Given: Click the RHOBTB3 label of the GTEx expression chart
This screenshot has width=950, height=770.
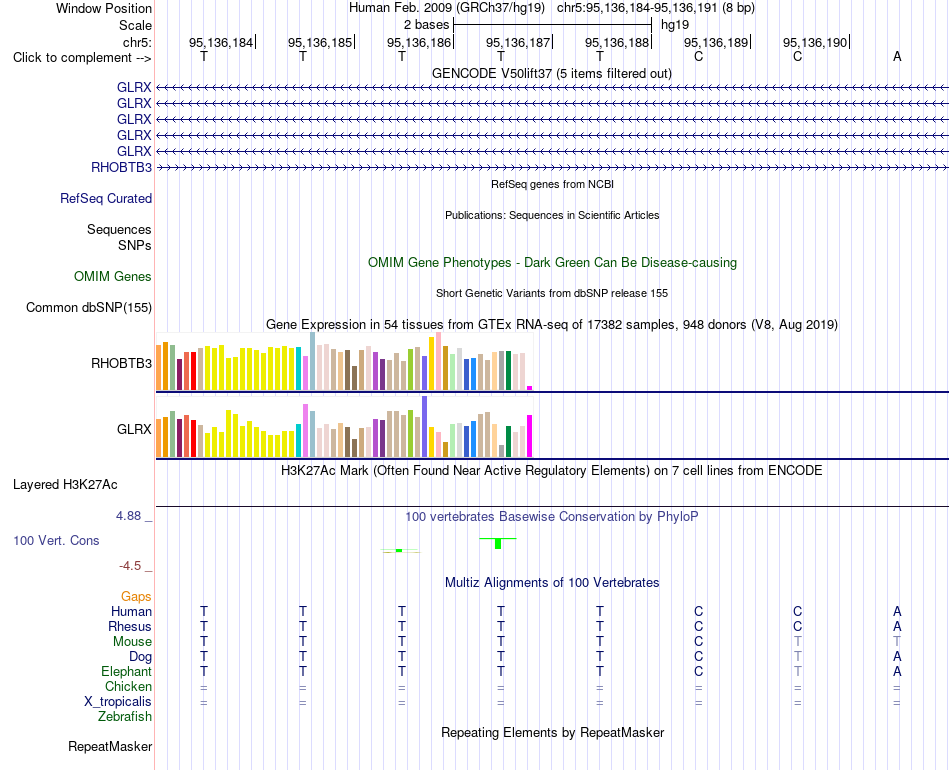Looking at the screenshot, I should pyautogui.click(x=121, y=363).
